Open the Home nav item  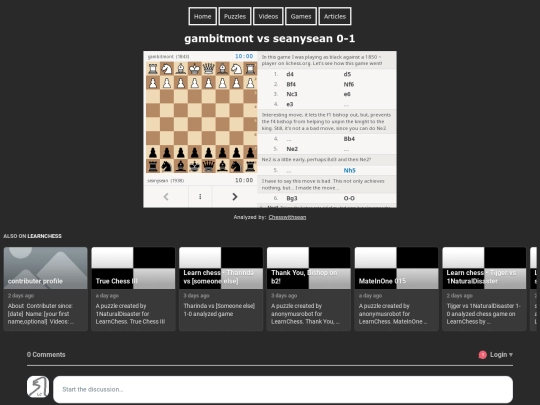(202, 17)
